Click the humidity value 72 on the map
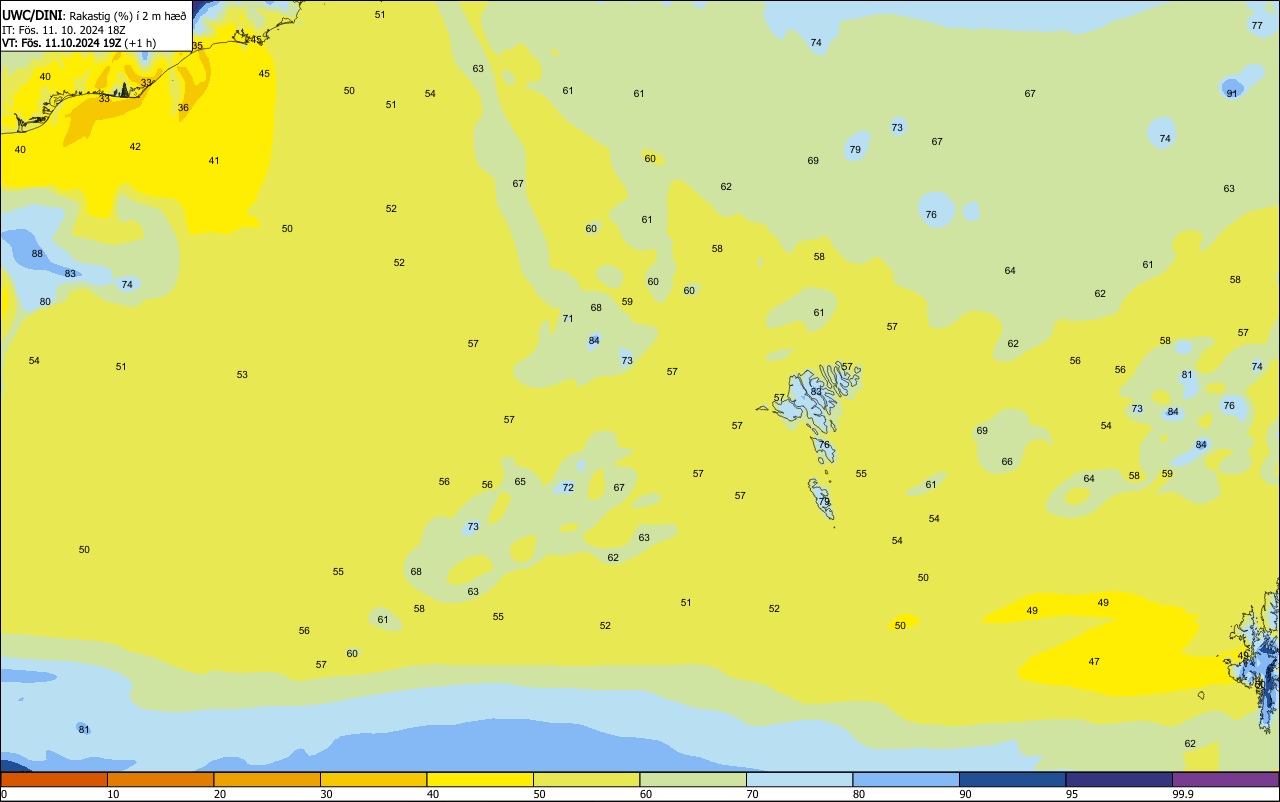Screen dimensions: 1280x802 click(x=568, y=487)
